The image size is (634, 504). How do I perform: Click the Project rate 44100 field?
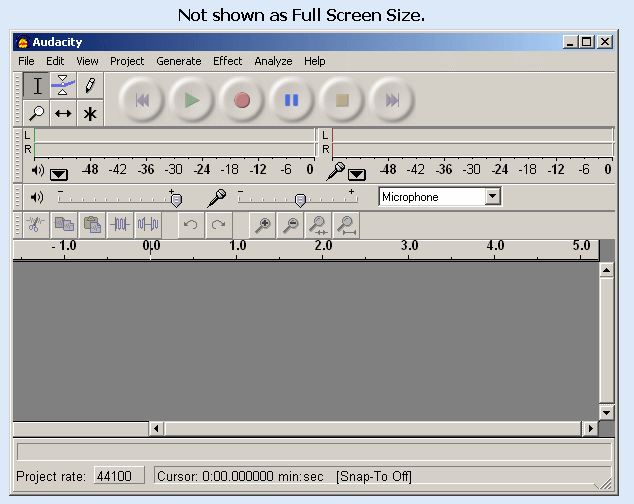(119, 476)
